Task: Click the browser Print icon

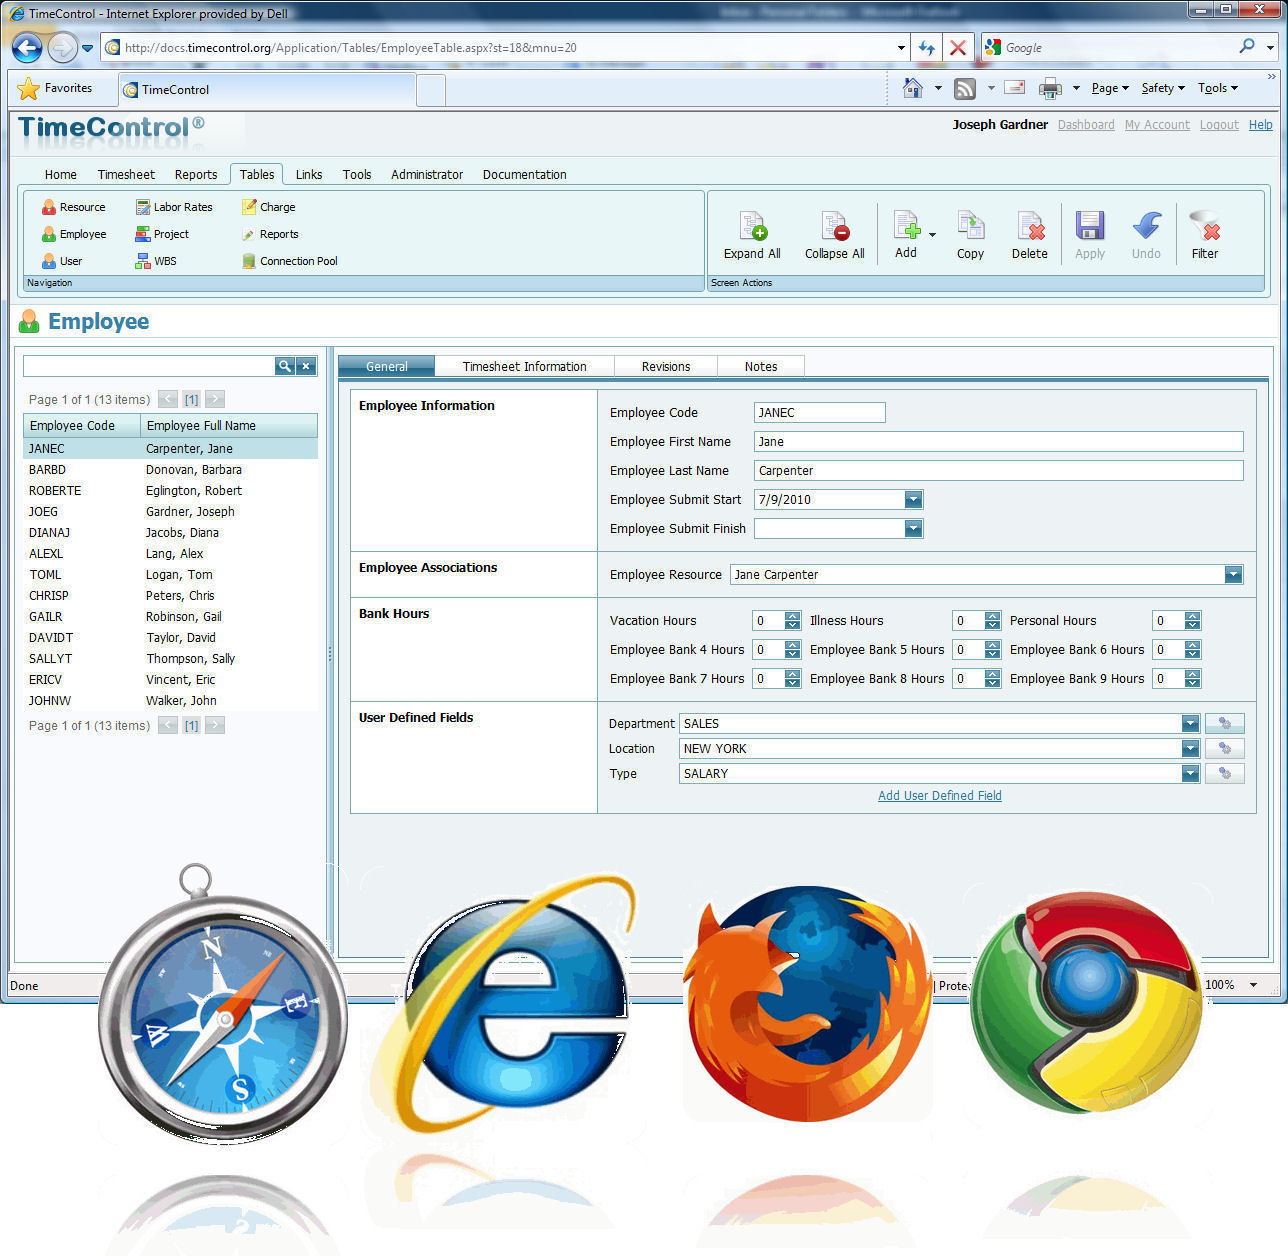Action: (x=1050, y=88)
